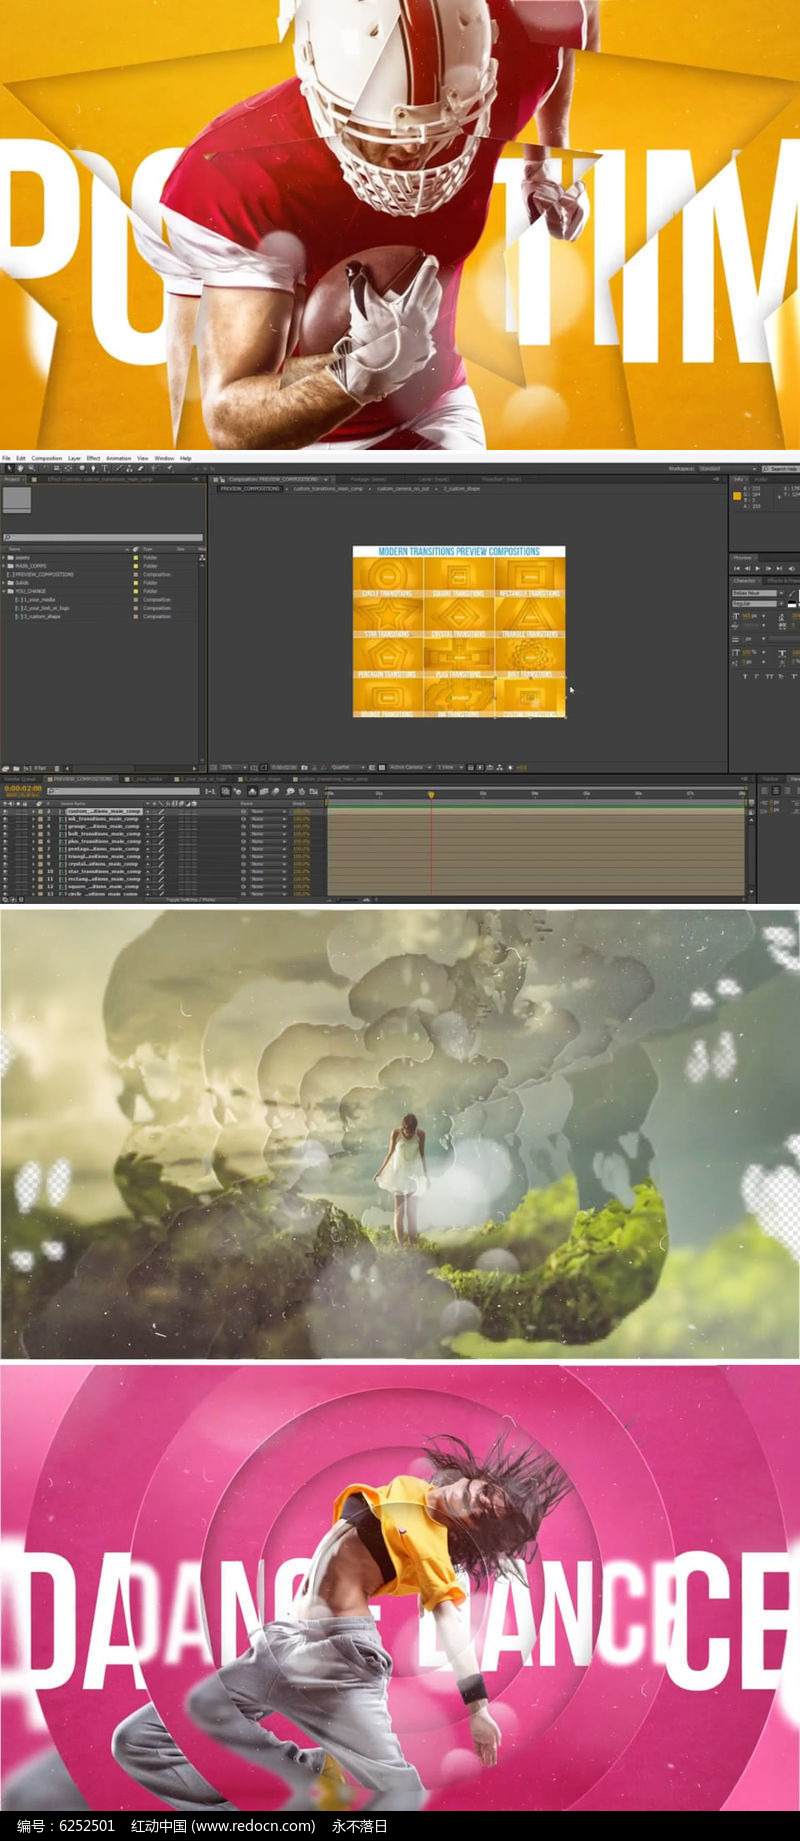Screen dimensions: 800x1841
Task: Open the View menu
Action: 143,458
